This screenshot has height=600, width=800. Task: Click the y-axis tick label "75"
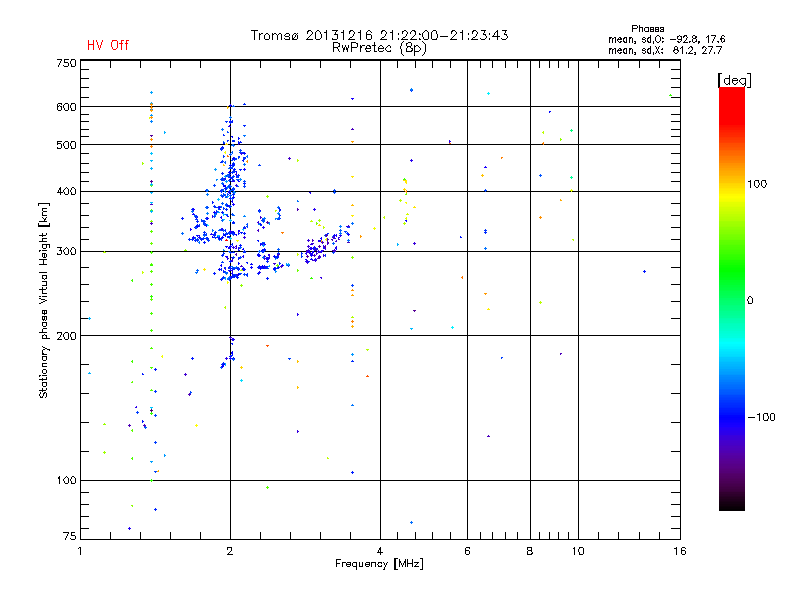click(x=70, y=536)
